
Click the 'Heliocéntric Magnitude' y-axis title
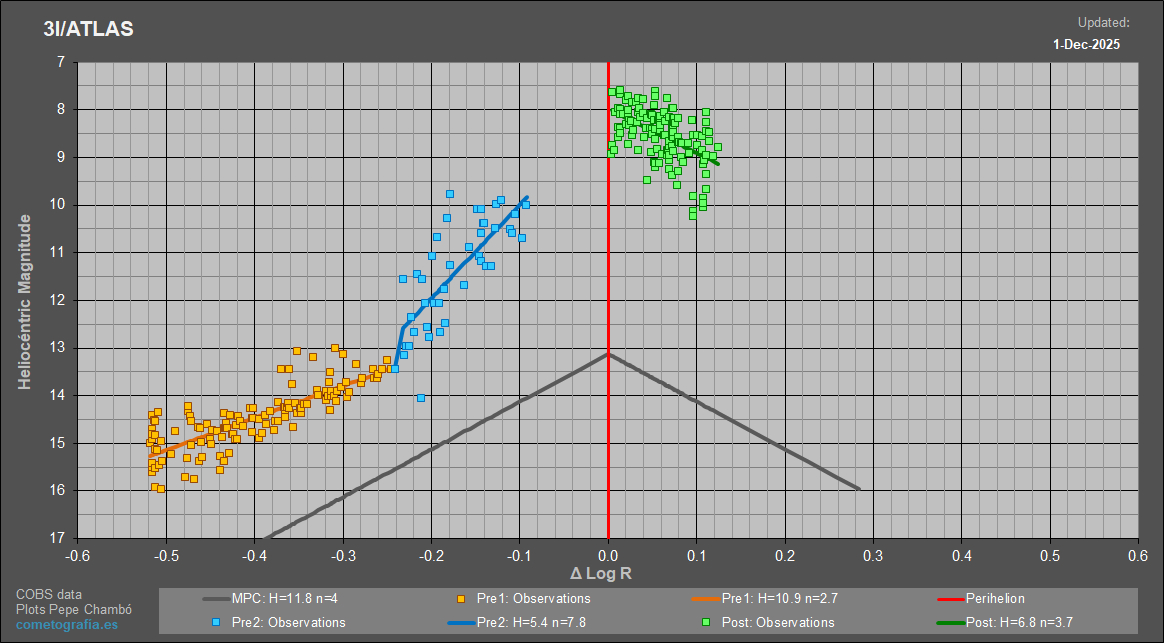(26, 301)
